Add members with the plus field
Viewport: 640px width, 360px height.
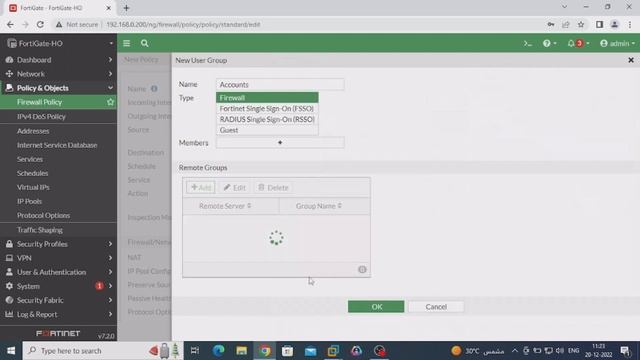coord(280,142)
